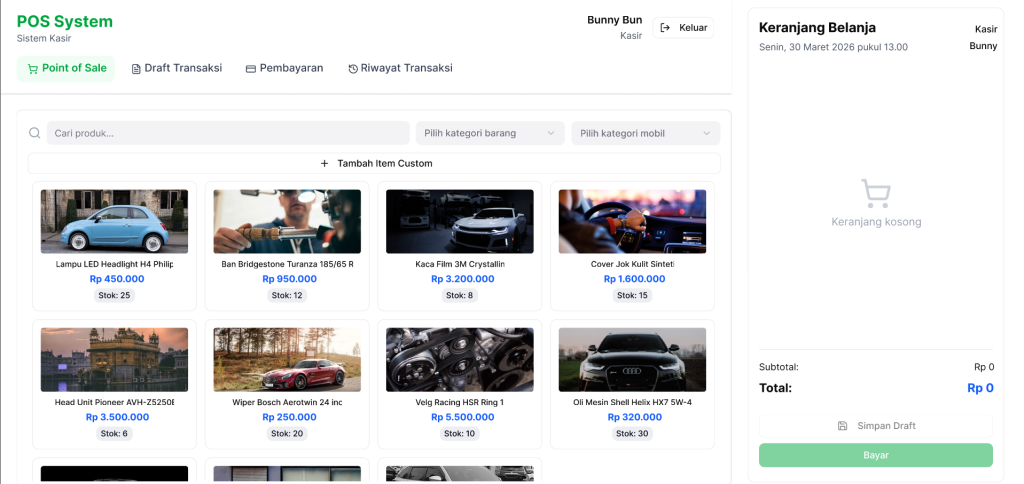Click the cart icon in Point of Sale tab
This screenshot has width=1024, height=484.
click(32, 69)
